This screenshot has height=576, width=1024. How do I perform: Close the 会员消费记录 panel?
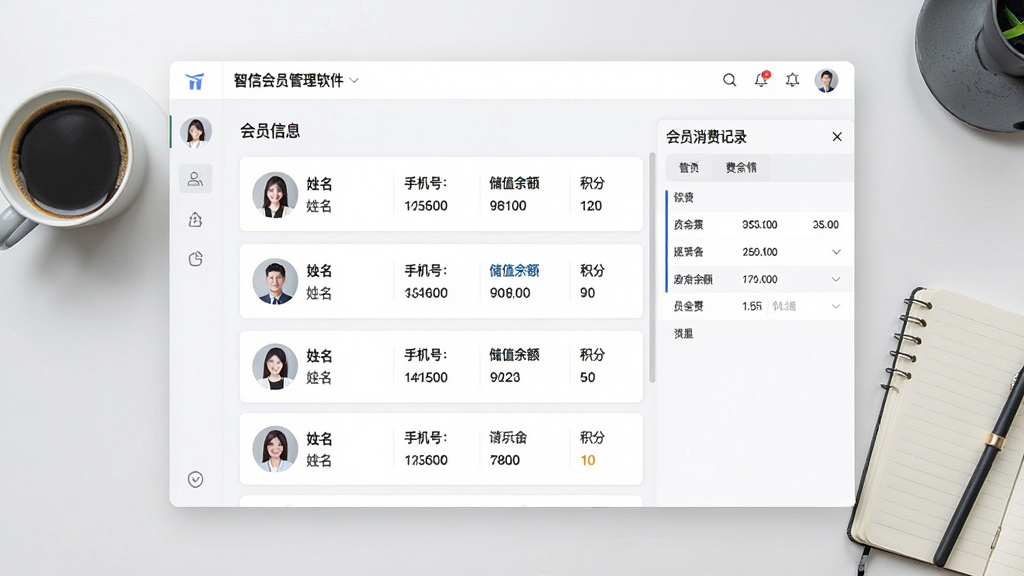(837, 136)
